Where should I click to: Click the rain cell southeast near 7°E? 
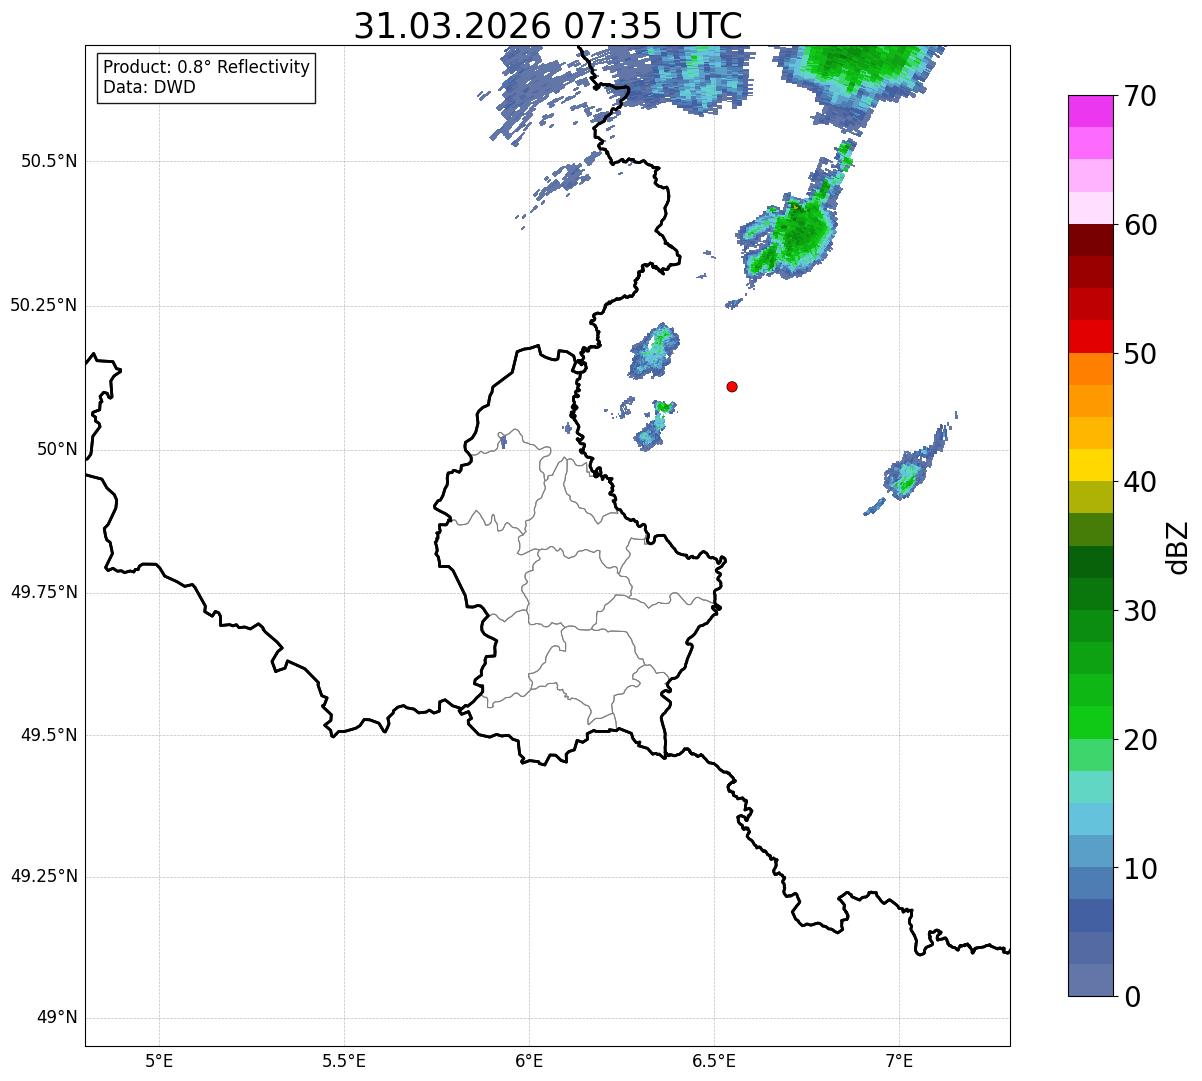point(908,470)
